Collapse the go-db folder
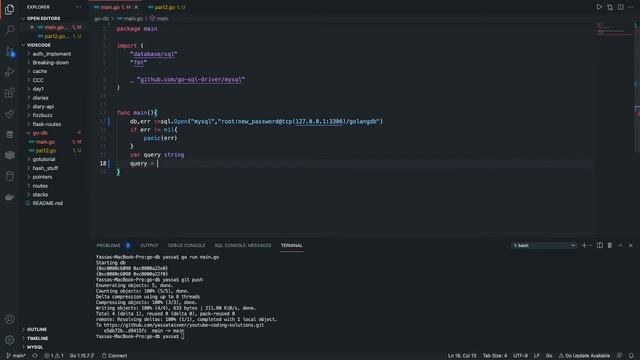640x360 pixels. (x=40, y=133)
